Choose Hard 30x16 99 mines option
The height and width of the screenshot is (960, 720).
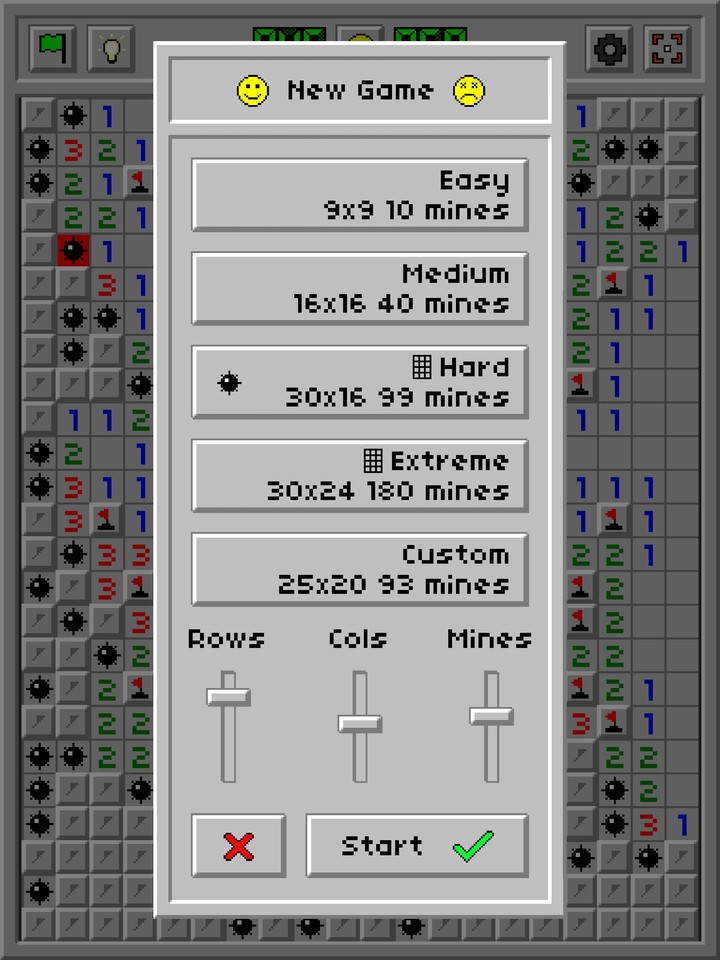coord(360,382)
